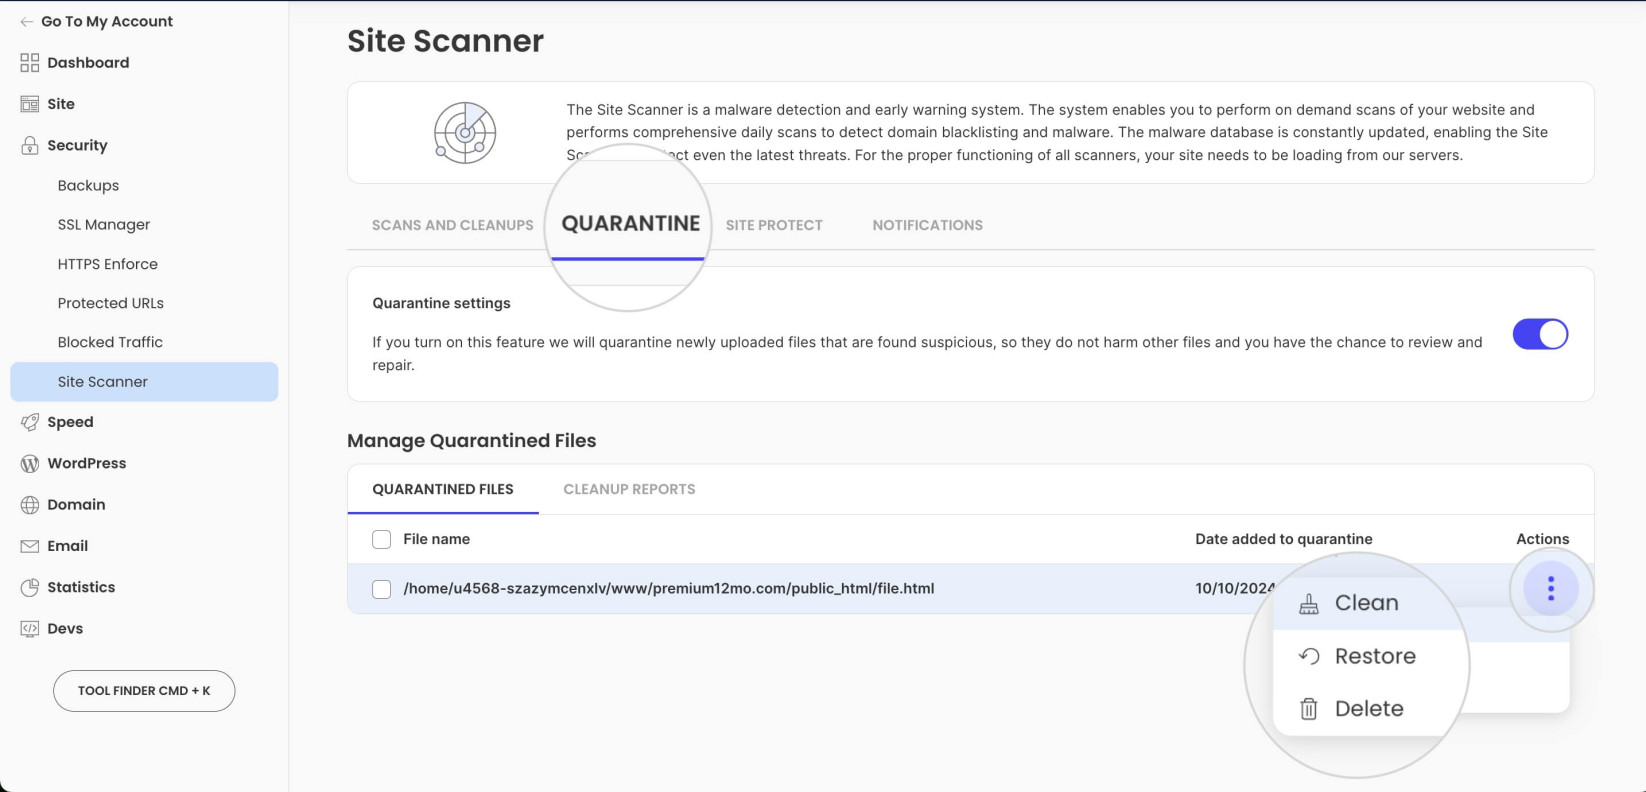Image resolution: width=1646 pixels, height=792 pixels.
Task: Click the Devs code icon
Action: tap(30, 629)
